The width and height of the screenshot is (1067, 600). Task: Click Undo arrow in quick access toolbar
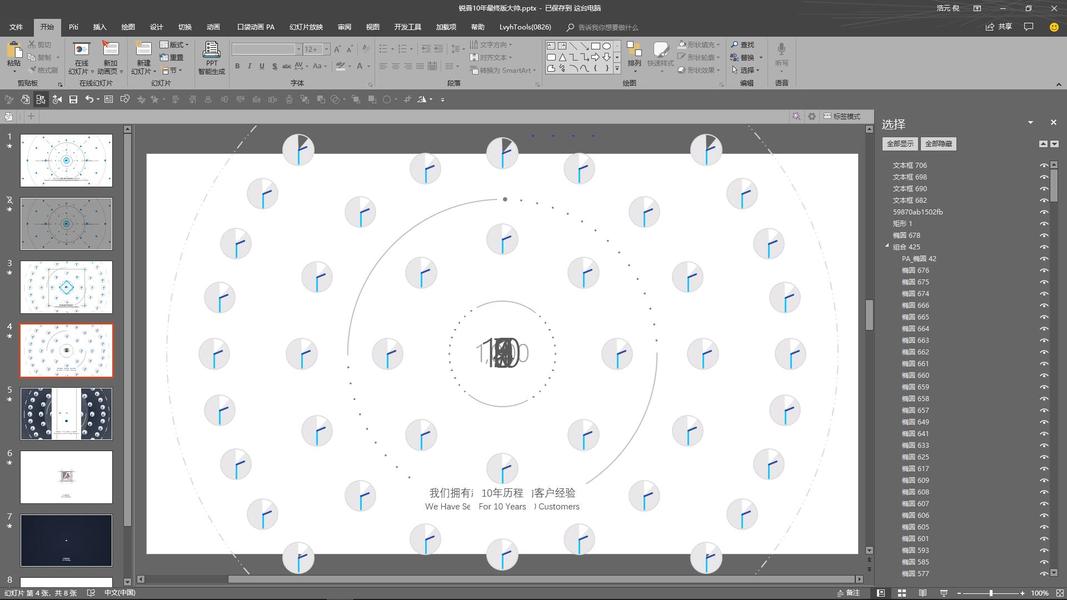pyautogui.click(x=88, y=99)
